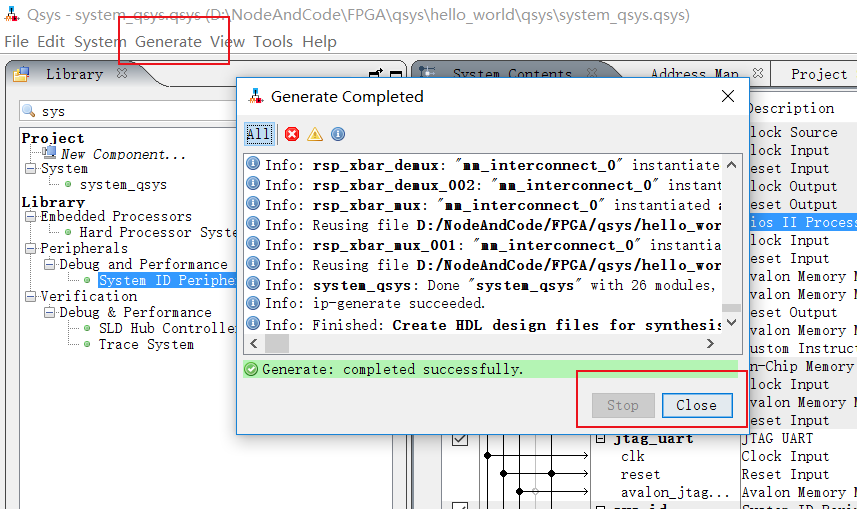
Task: Collapse the Peripherals tree node
Action: pos(31,248)
